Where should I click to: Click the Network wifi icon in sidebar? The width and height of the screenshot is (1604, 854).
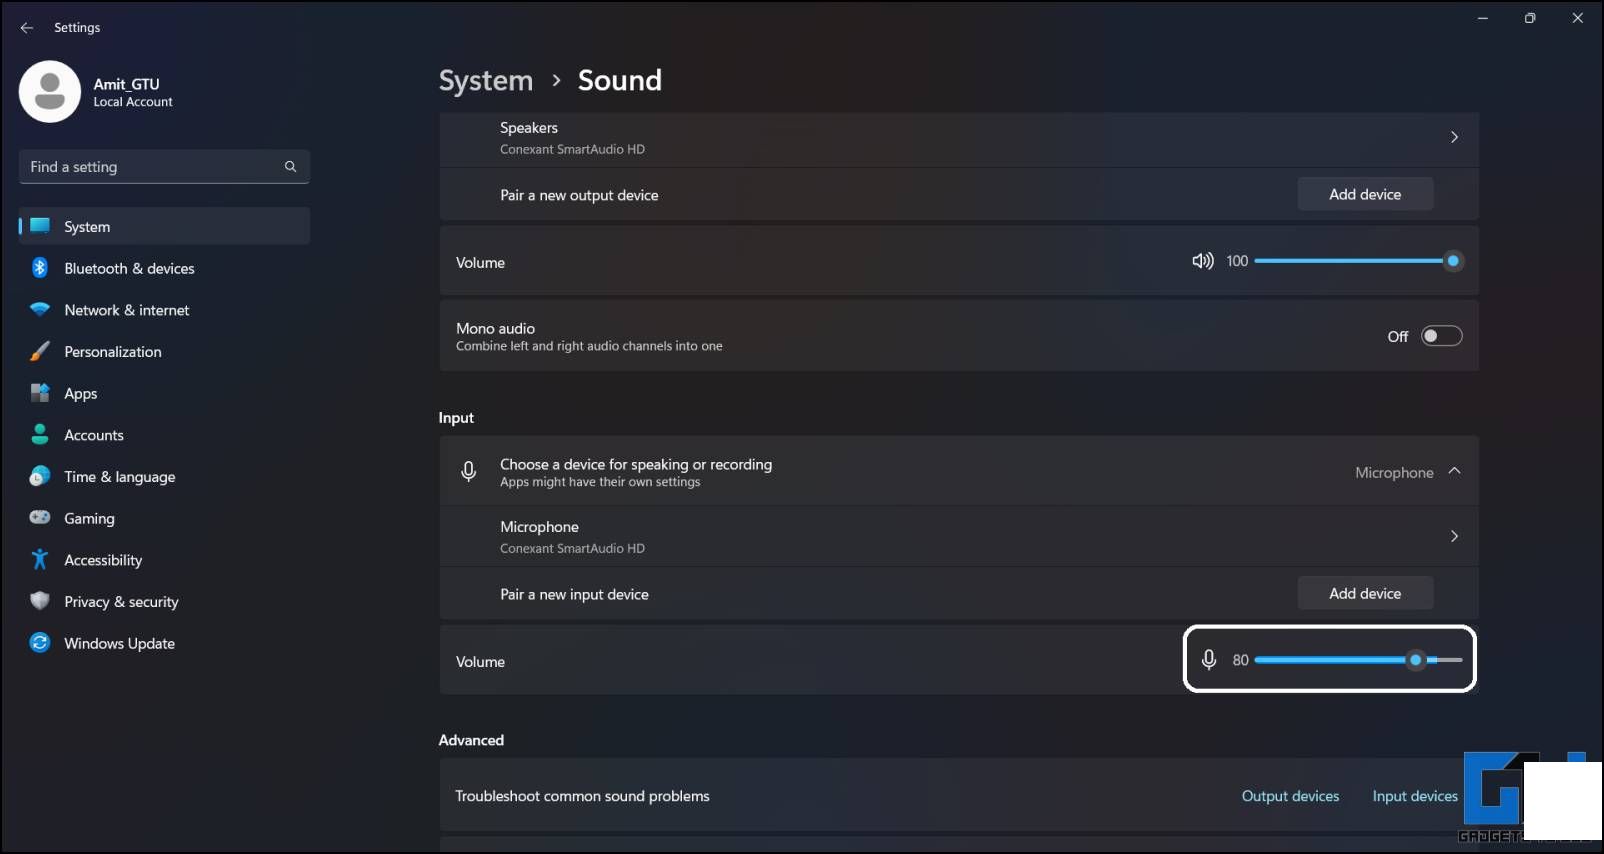(x=40, y=310)
